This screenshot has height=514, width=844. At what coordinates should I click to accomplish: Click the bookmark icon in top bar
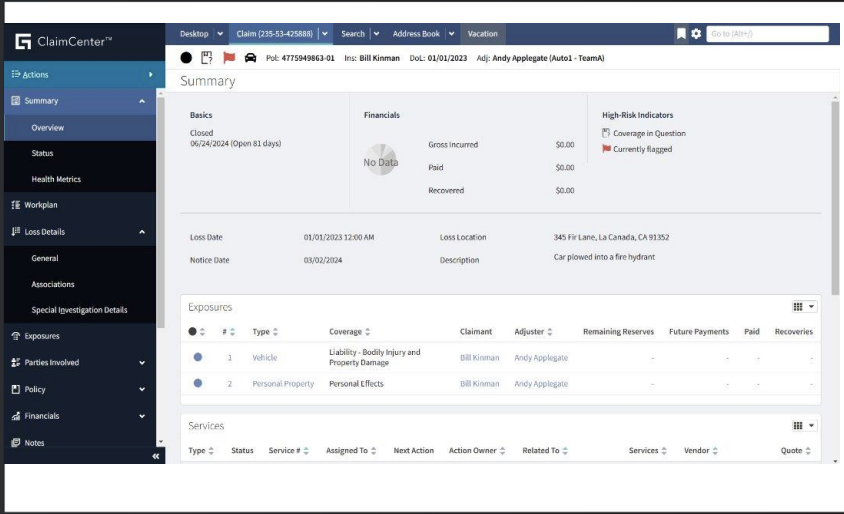pyautogui.click(x=681, y=34)
